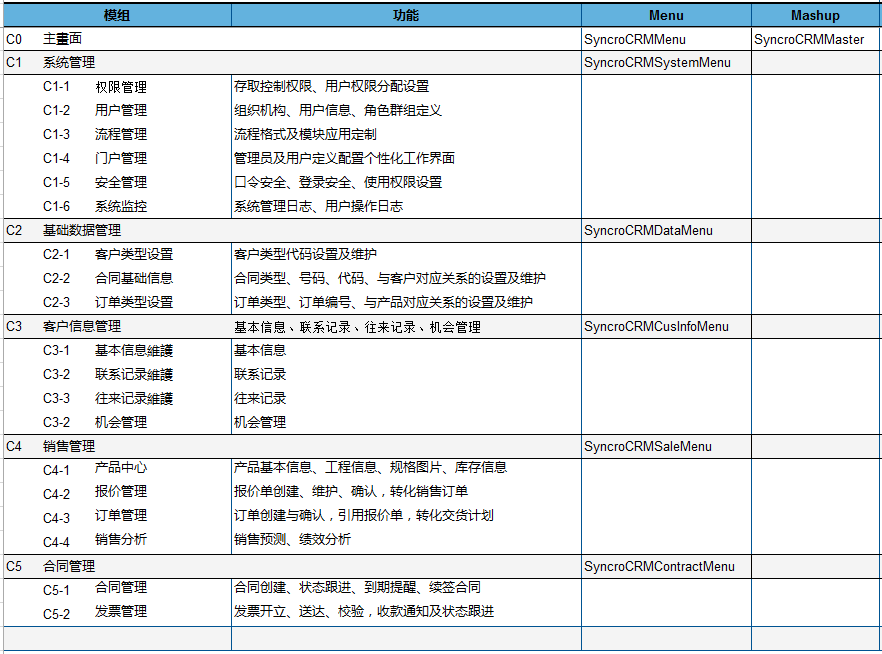This screenshot has height=654, width=882.
Task: Select the Menu column header
Action: 666,15
